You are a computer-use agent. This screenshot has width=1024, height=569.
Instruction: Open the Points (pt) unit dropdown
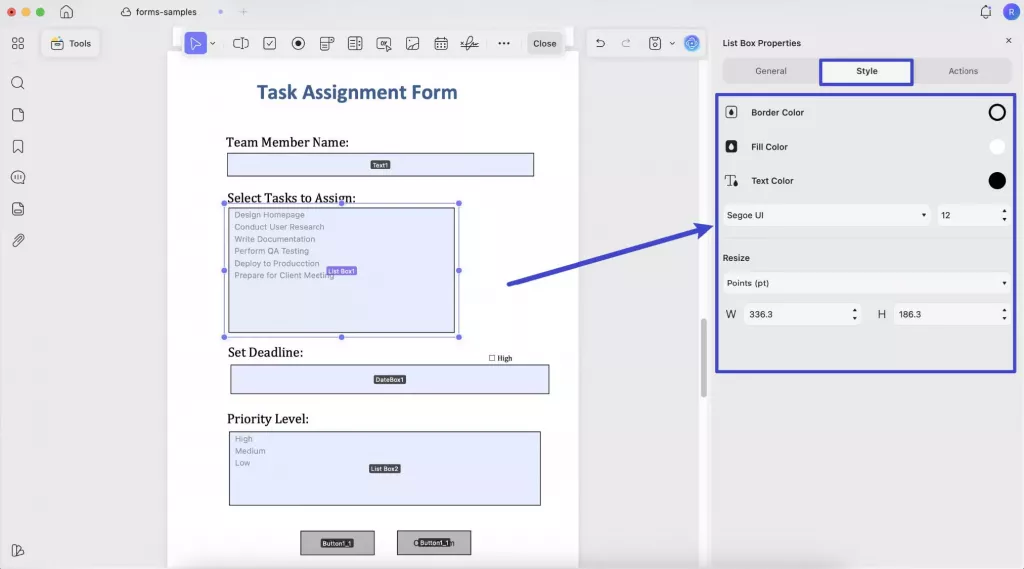pyautogui.click(x=866, y=283)
